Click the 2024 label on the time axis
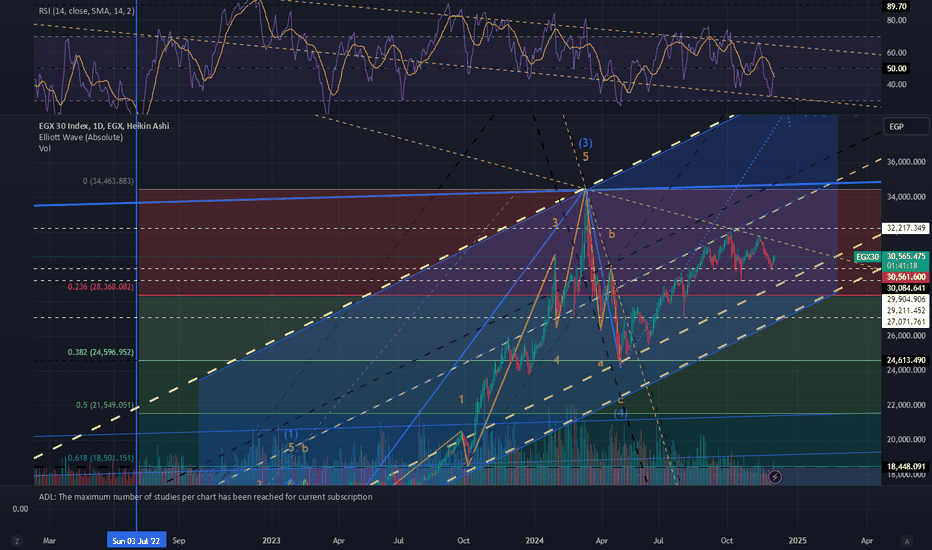This screenshot has width=932, height=550. click(x=534, y=541)
